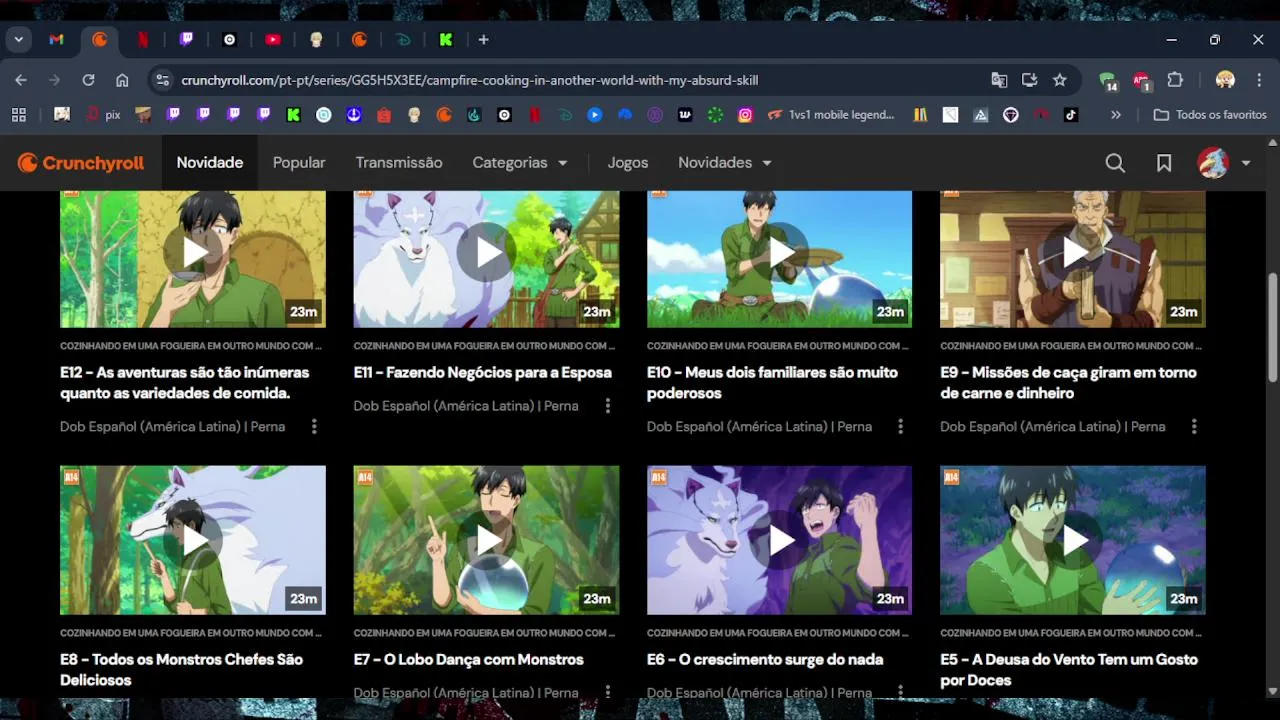Screen dimensions: 1280x720
Task: Reload the current page
Action: pos(88,80)
